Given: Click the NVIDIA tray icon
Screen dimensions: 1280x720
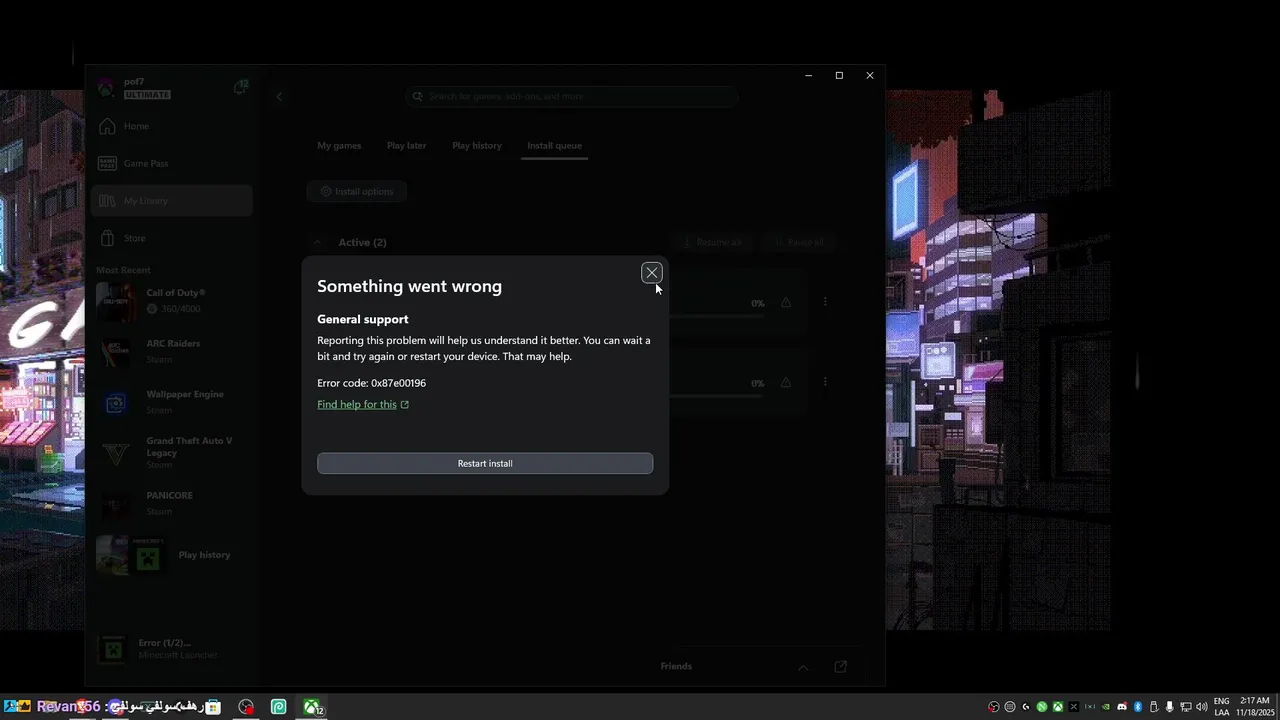Looking at the screenshot, I should [x=1105, y=707].
